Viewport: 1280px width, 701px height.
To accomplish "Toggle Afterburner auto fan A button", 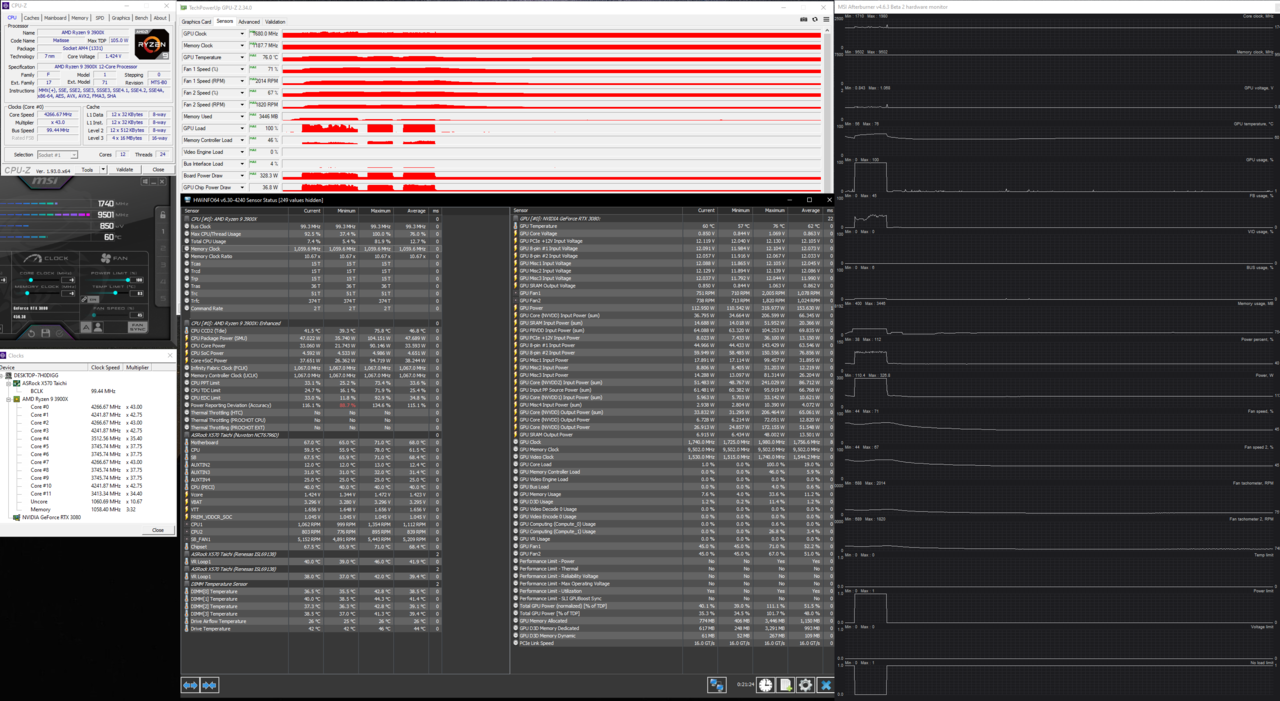I will [x=86, y=327].
